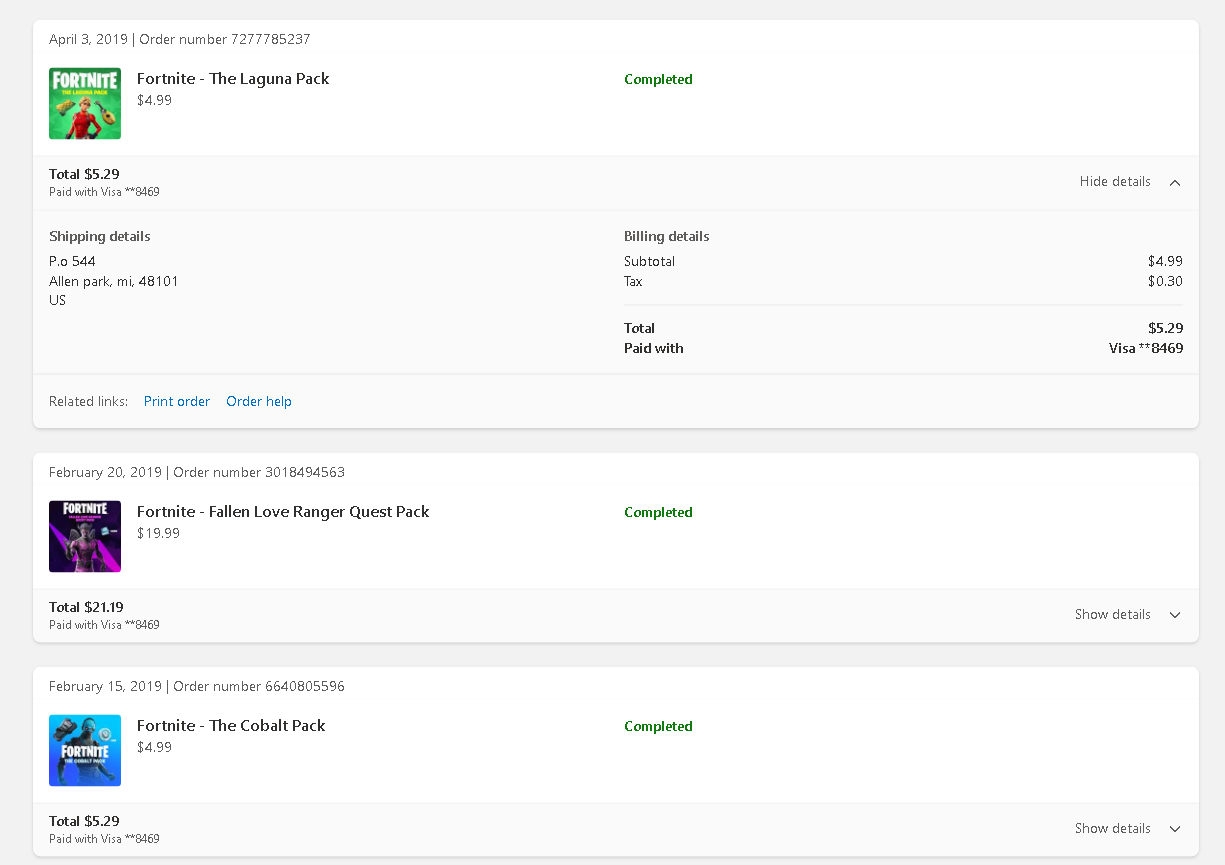This screenshot has height=865, width=1225.
Task: Click the Billing details heading
Action: tap(667, 237)
